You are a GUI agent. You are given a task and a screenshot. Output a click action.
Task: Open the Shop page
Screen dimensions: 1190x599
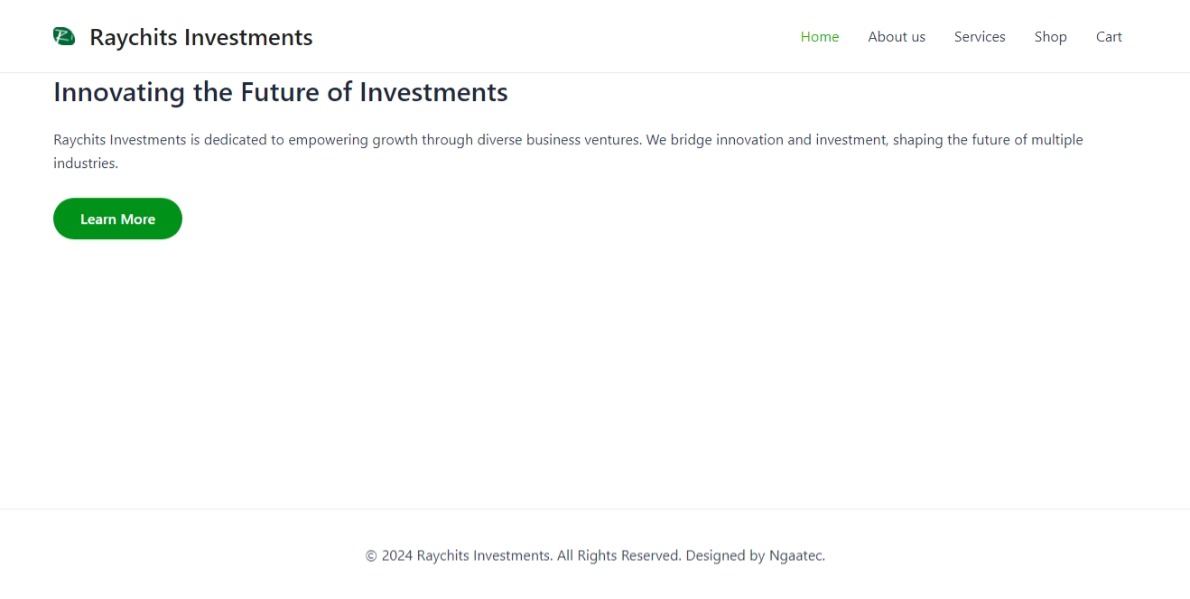coord(1050,37)
